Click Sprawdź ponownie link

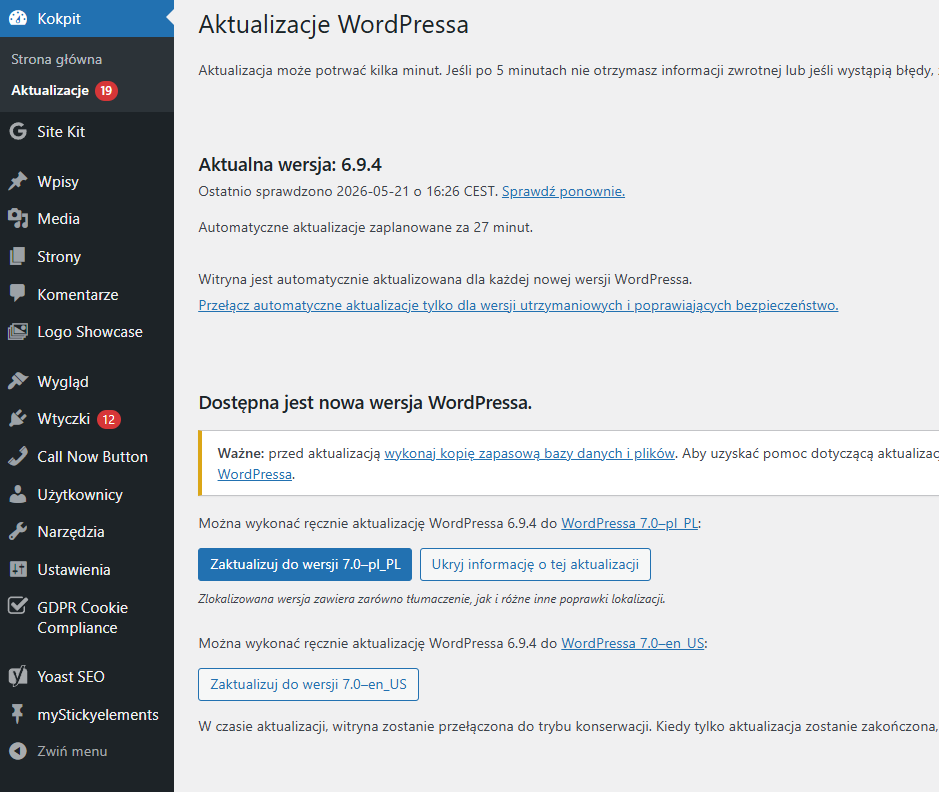click(x=563, y=192)
